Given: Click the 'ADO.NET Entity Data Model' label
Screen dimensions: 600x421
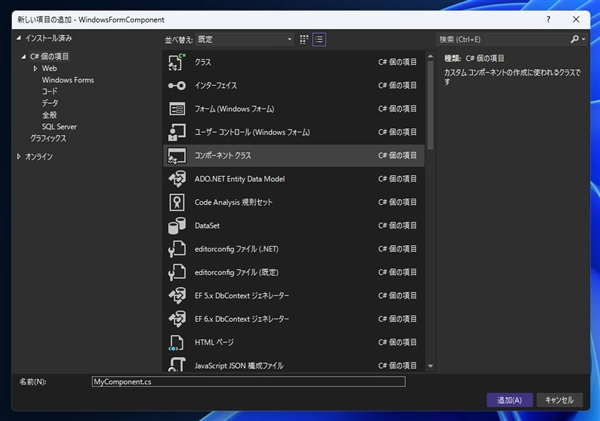Looking at the screenshot, I should 240,179.
